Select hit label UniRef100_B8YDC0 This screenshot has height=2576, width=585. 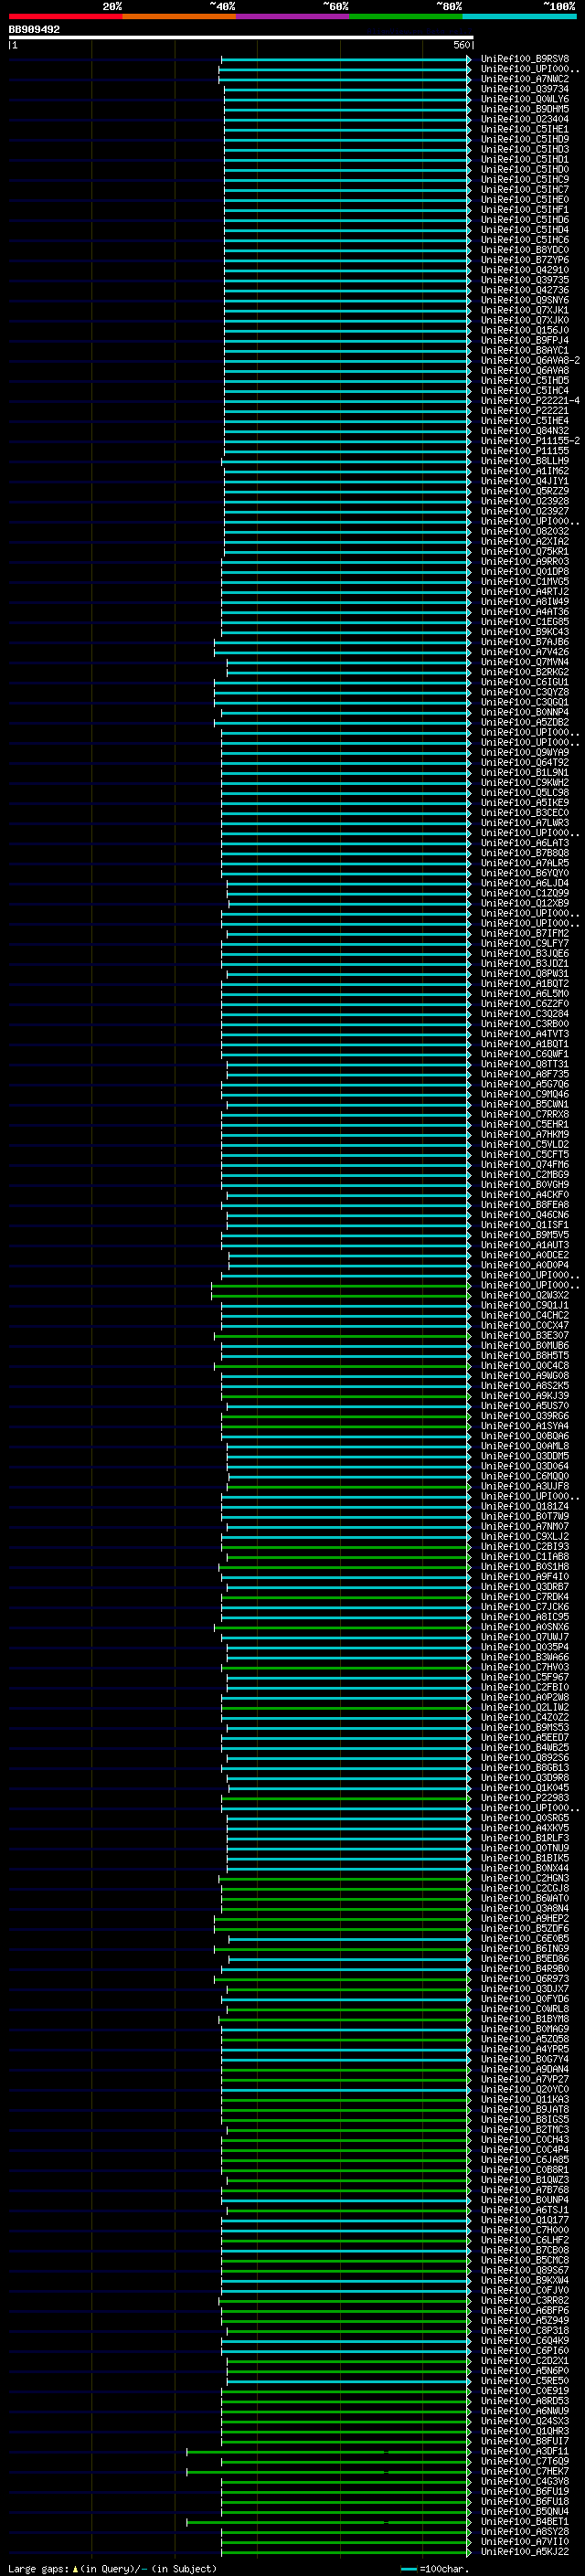tap(524, 250)
